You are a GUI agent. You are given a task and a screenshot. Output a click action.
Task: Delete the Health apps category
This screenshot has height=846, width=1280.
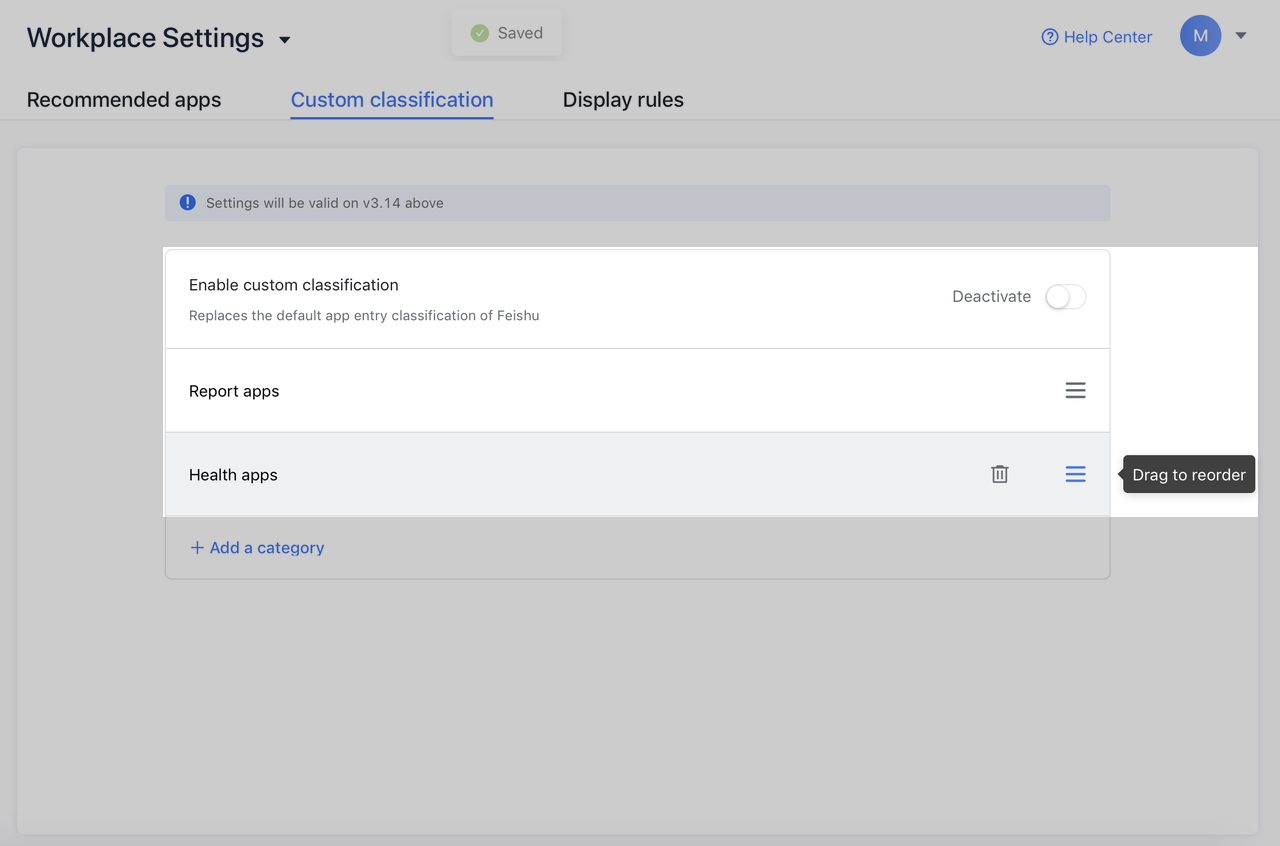click(999, 473)
